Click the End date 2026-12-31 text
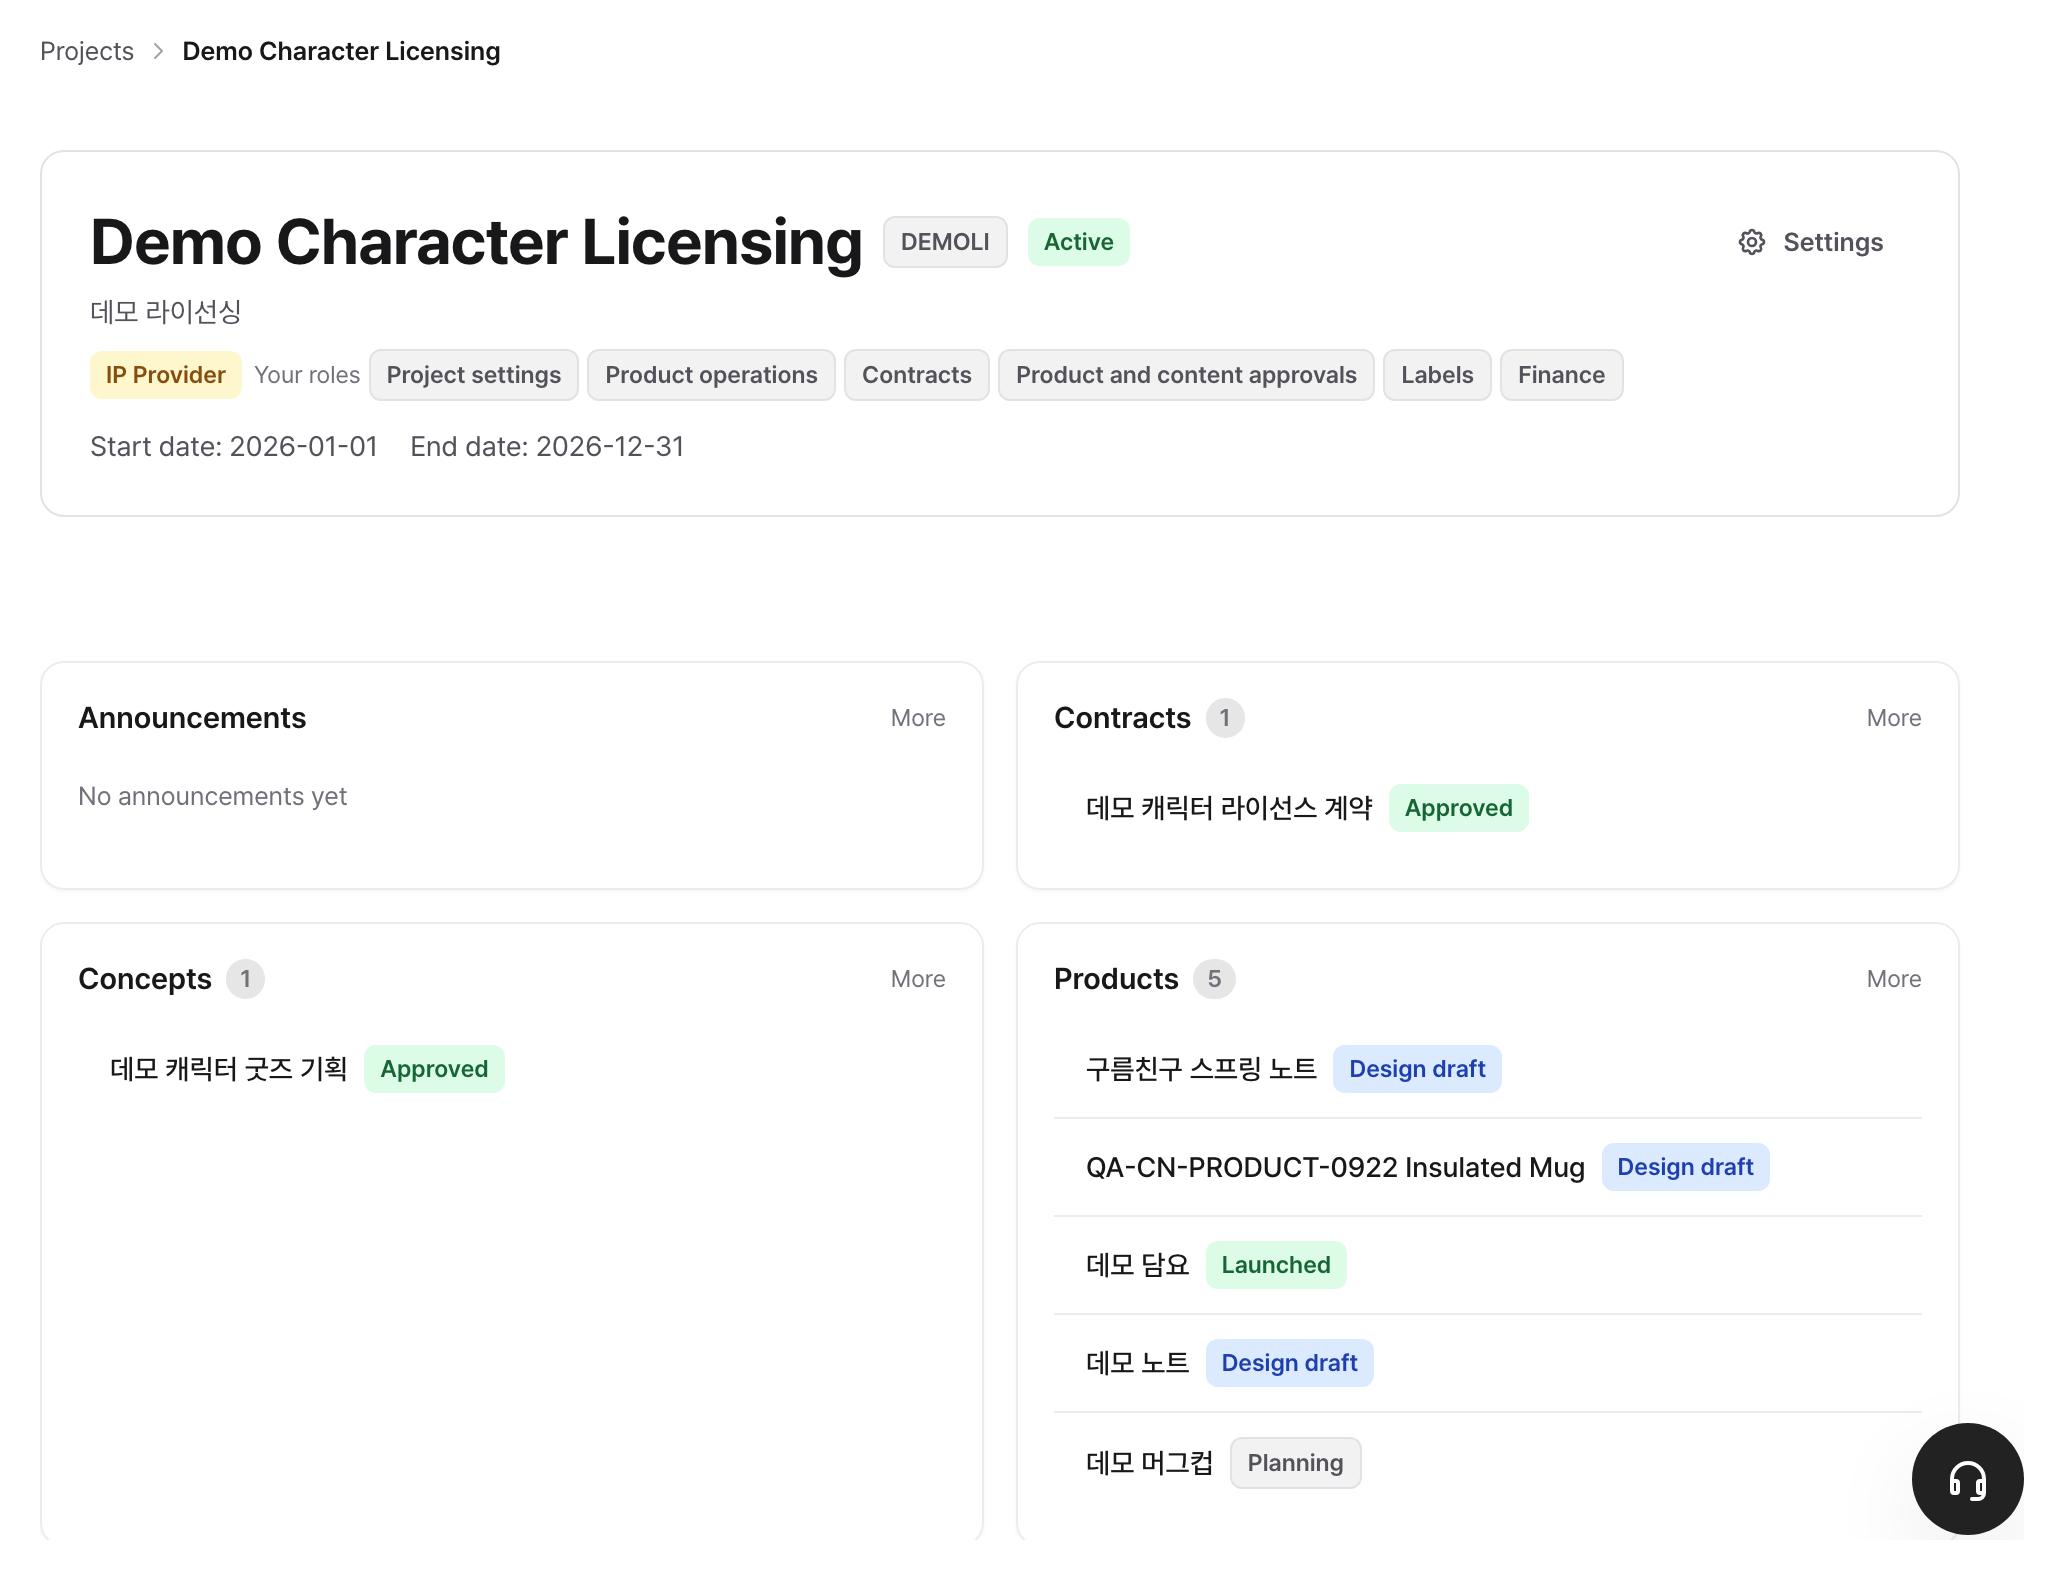2064x1580 pixels. click(x=547, y=446)
